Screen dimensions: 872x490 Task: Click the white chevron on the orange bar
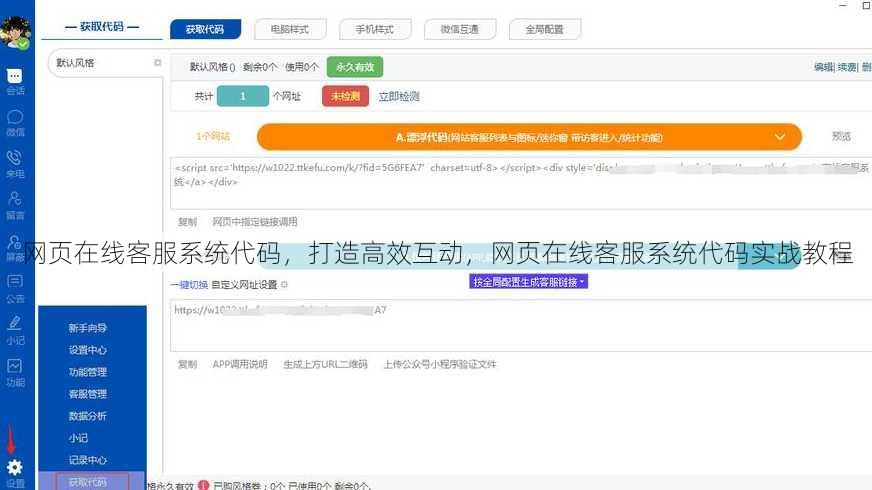click(x=780, y=137)
